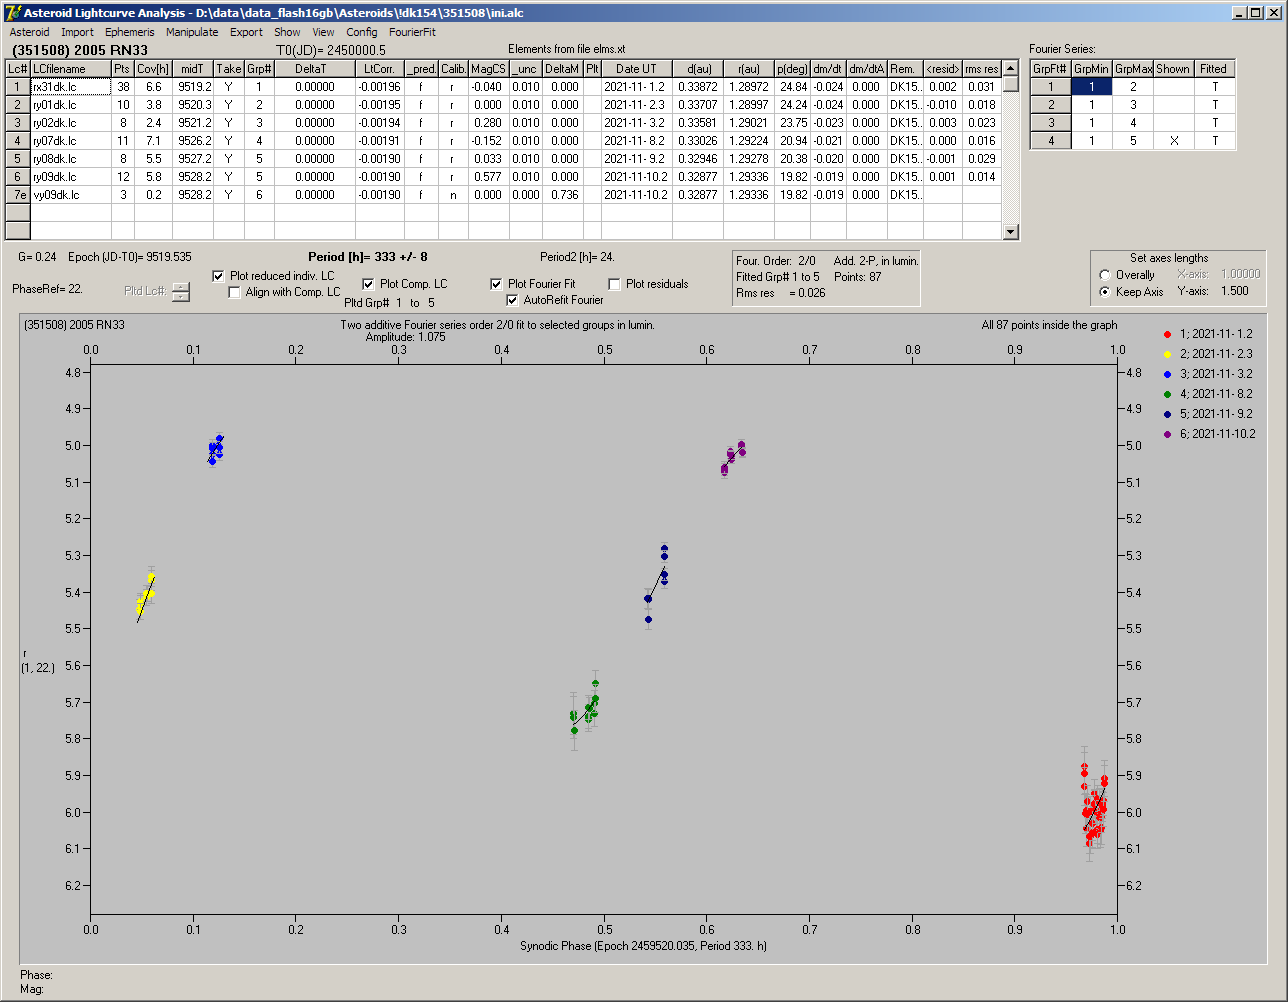Click MagCS value -0.152 in row 4

(488, 141)
